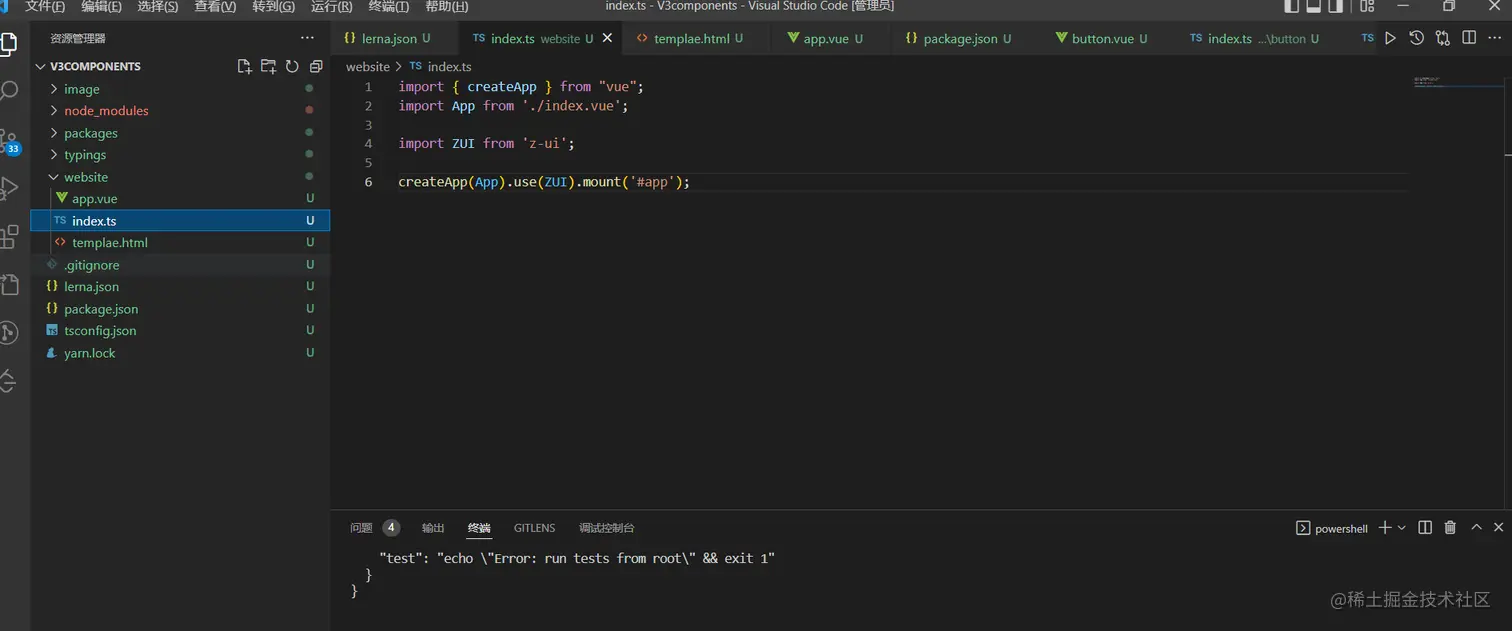Open the 查看(V) menu

pos(215,6)
